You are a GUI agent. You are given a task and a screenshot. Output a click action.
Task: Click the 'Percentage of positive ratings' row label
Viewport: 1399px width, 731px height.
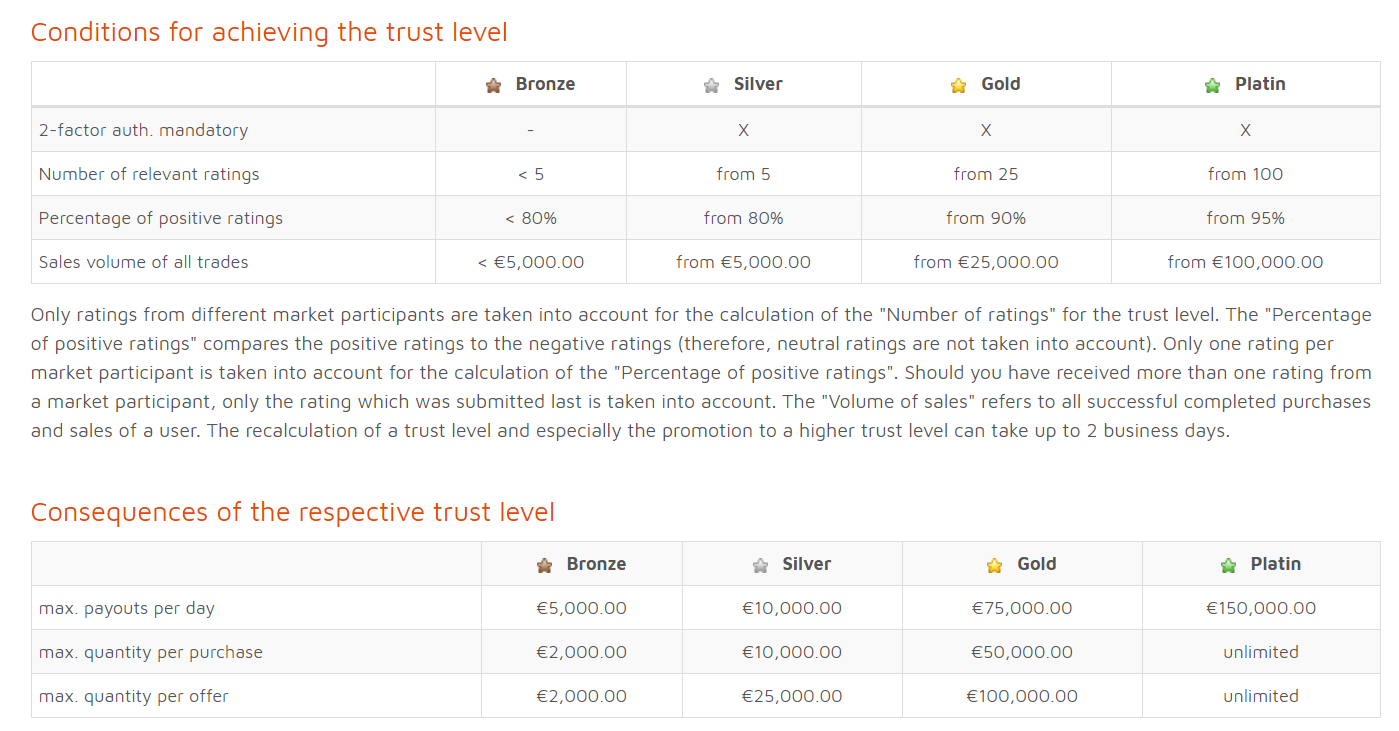(x=161, y=218)
